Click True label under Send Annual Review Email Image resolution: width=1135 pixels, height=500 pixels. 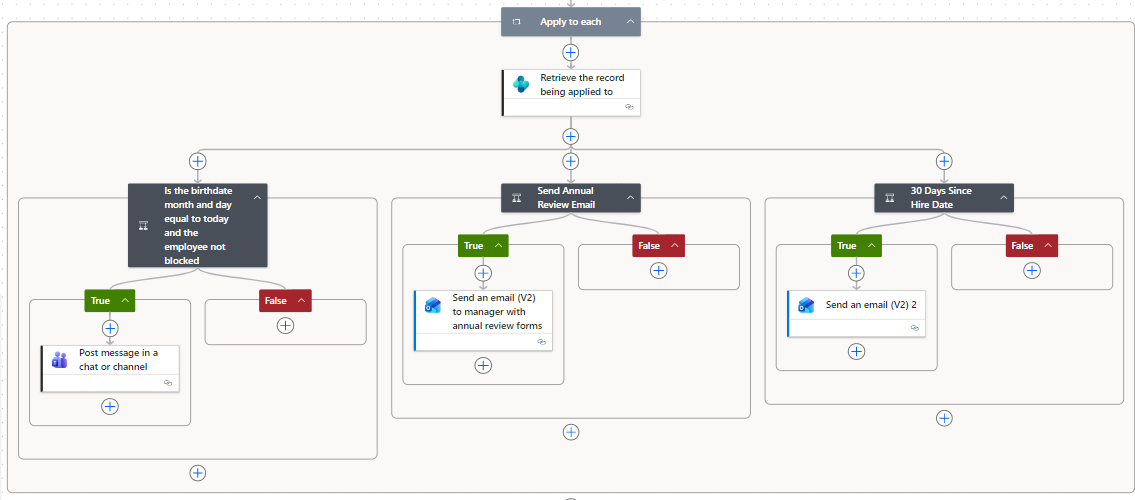click(473, 246)
